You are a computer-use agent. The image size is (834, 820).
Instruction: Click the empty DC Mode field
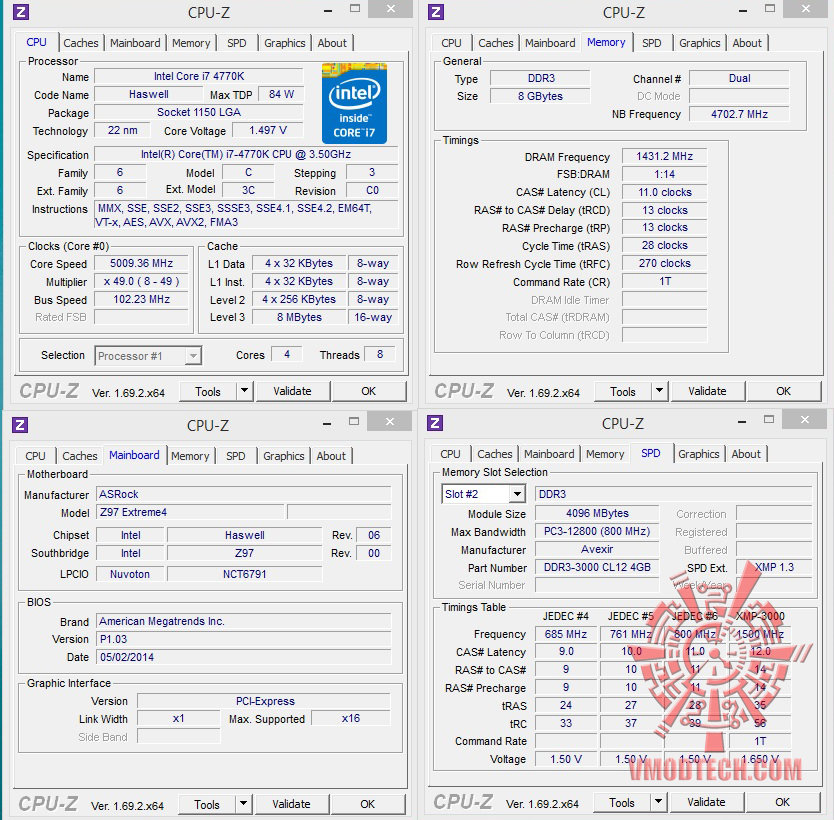tap(739, 96)
